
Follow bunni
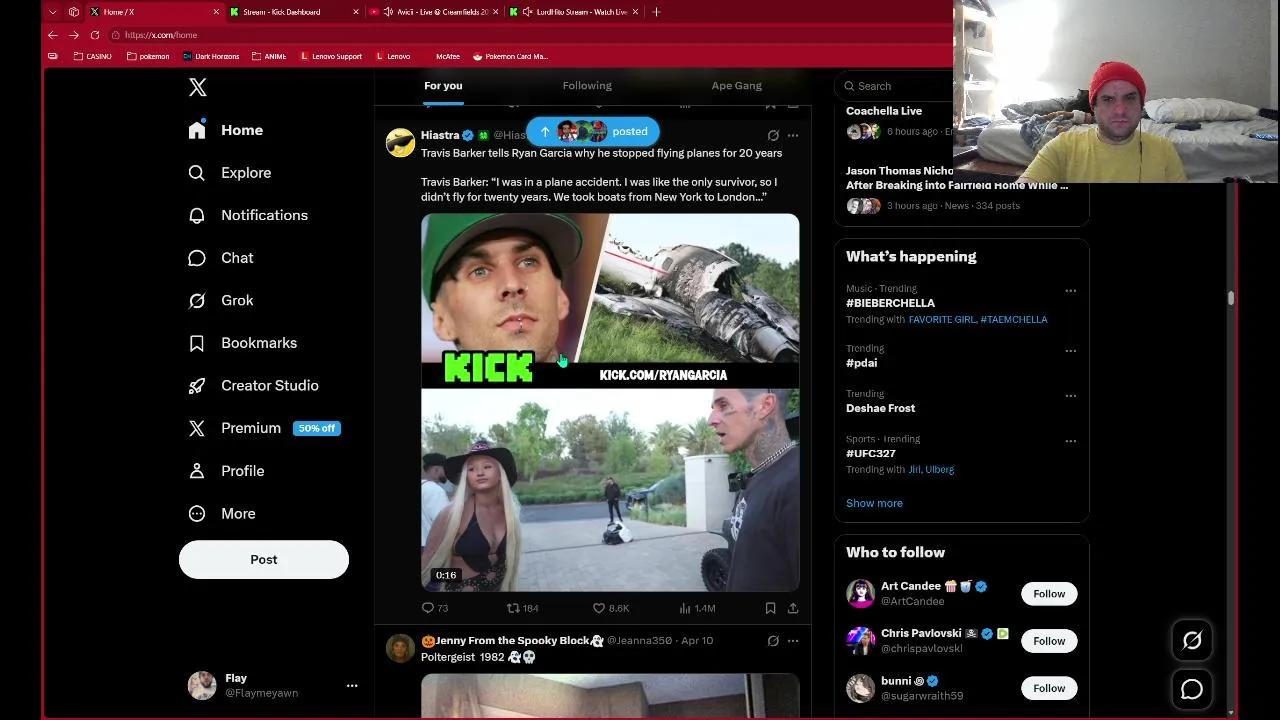click(x=1049, y=688)
